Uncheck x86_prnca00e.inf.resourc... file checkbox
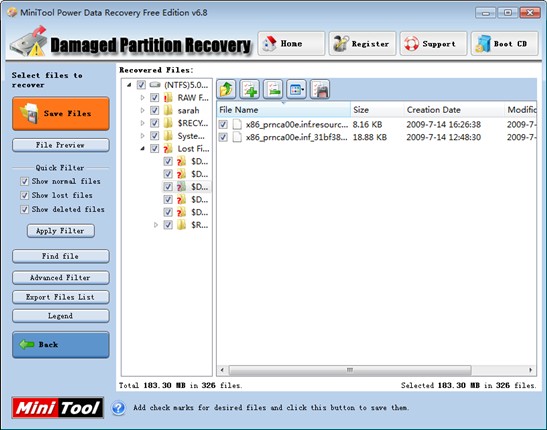This screenshot has width=547, height=430. click(x=223, y=125)
